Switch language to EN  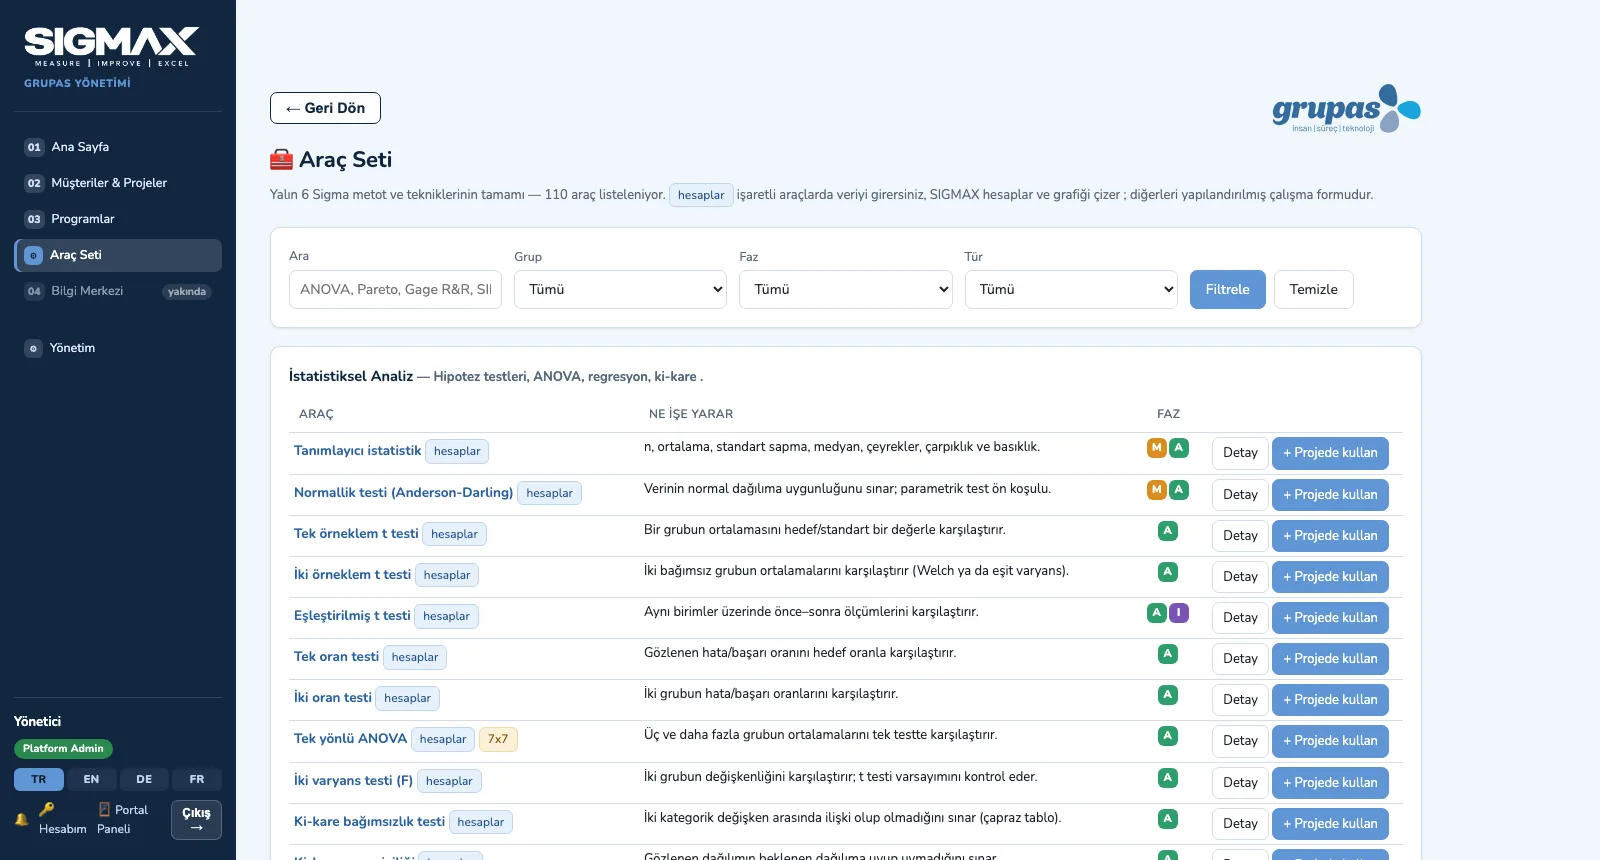point(91,780)
